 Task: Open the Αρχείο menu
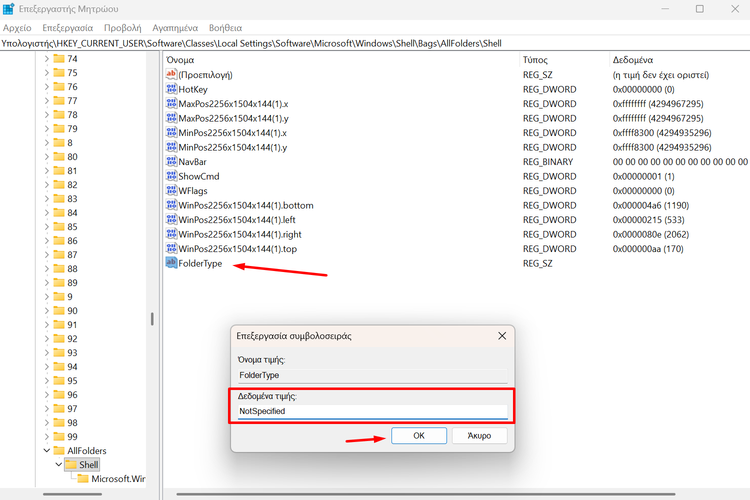[17, 28]
